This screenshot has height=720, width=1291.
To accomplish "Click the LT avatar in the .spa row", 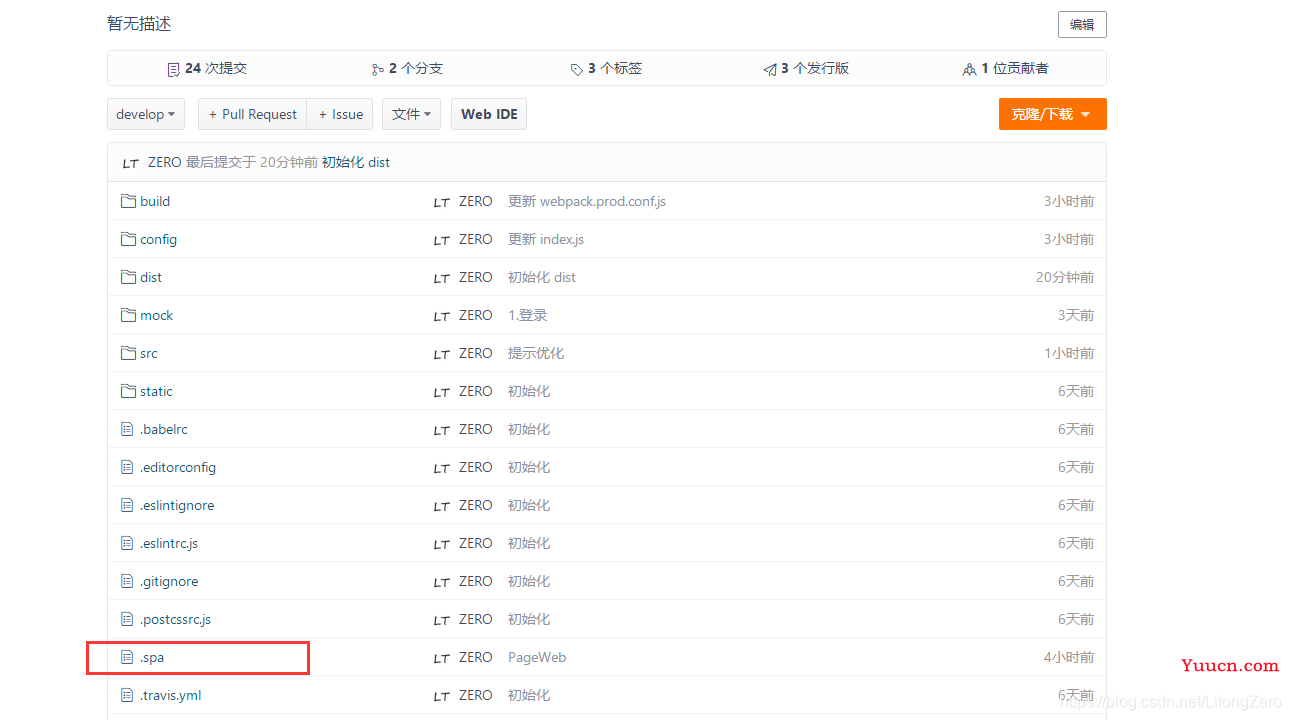I will [x=442, y=658].
